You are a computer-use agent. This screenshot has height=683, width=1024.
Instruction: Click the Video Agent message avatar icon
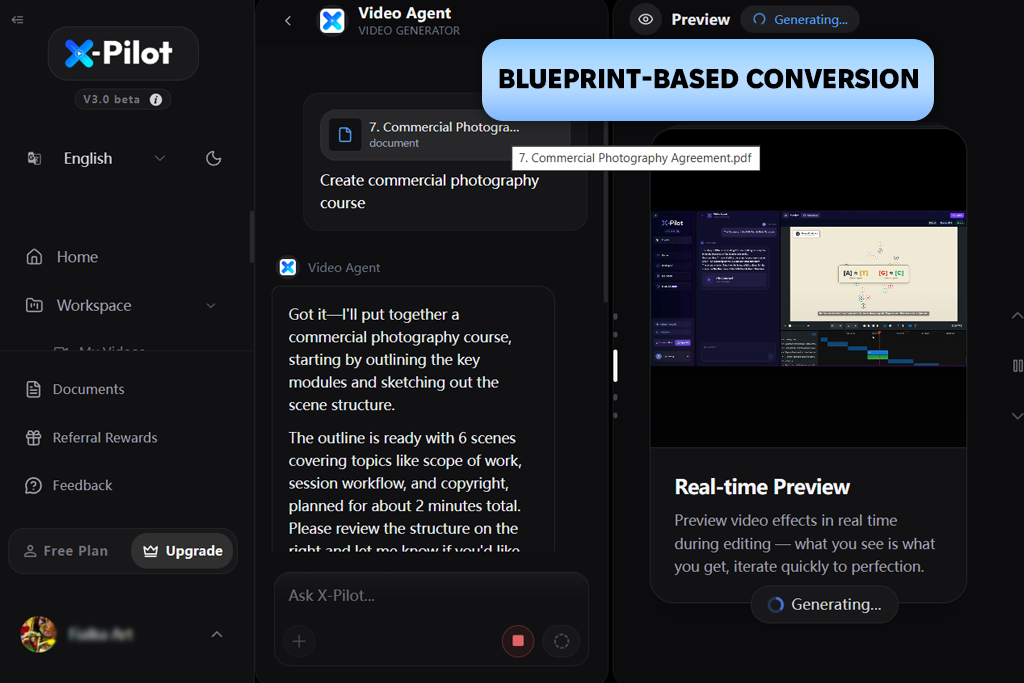coord(288,267)
